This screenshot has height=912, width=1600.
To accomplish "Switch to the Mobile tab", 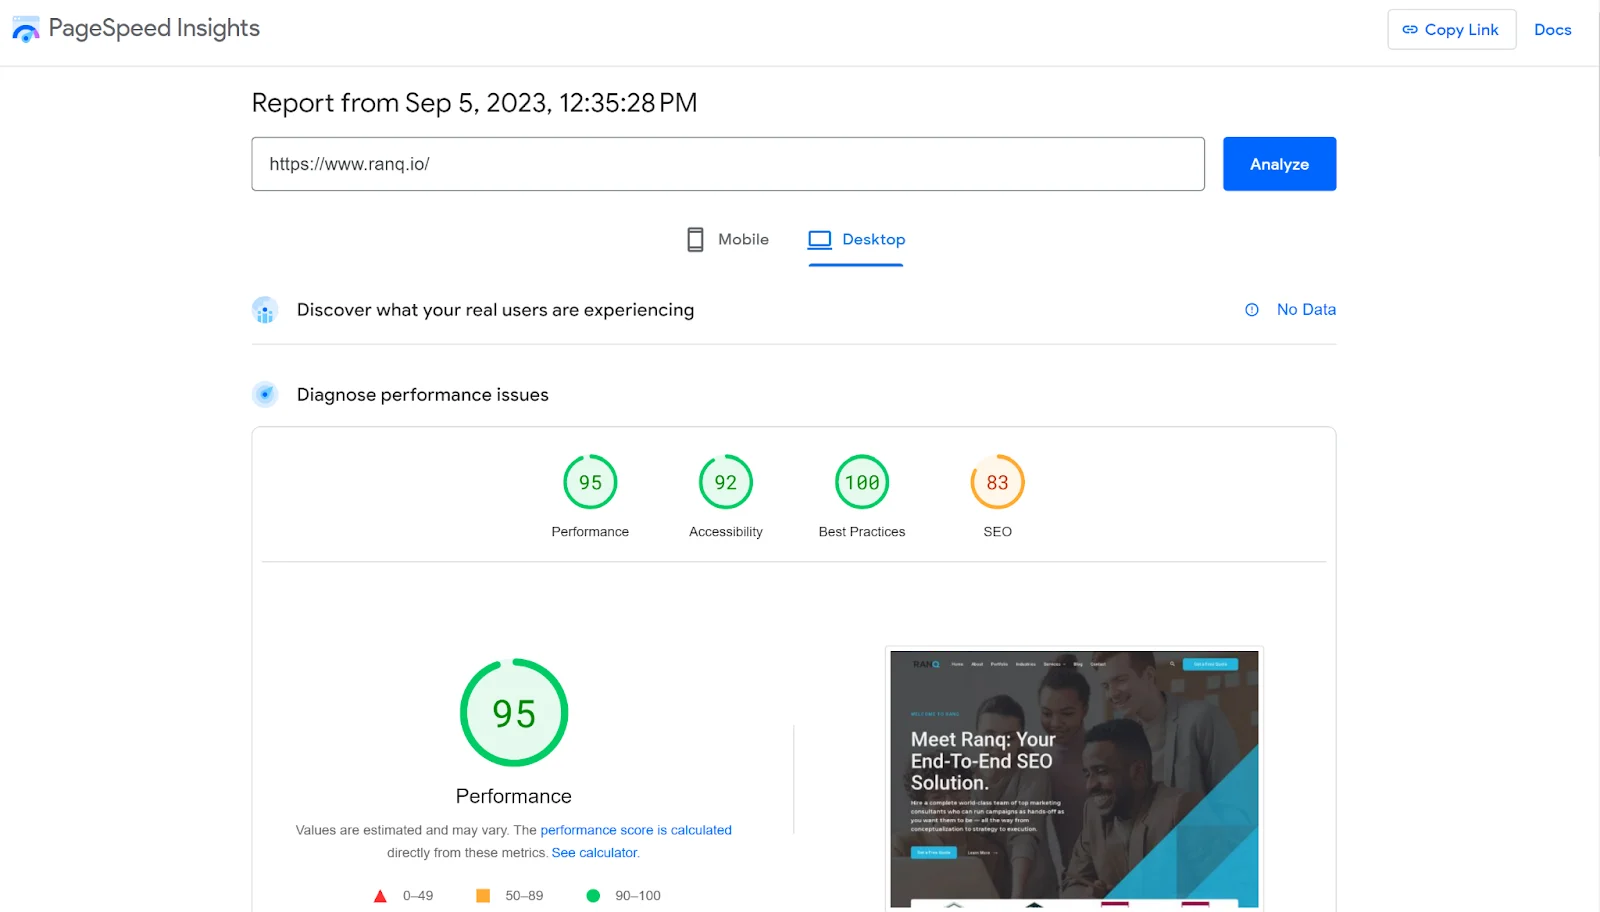I will (728, 240).
